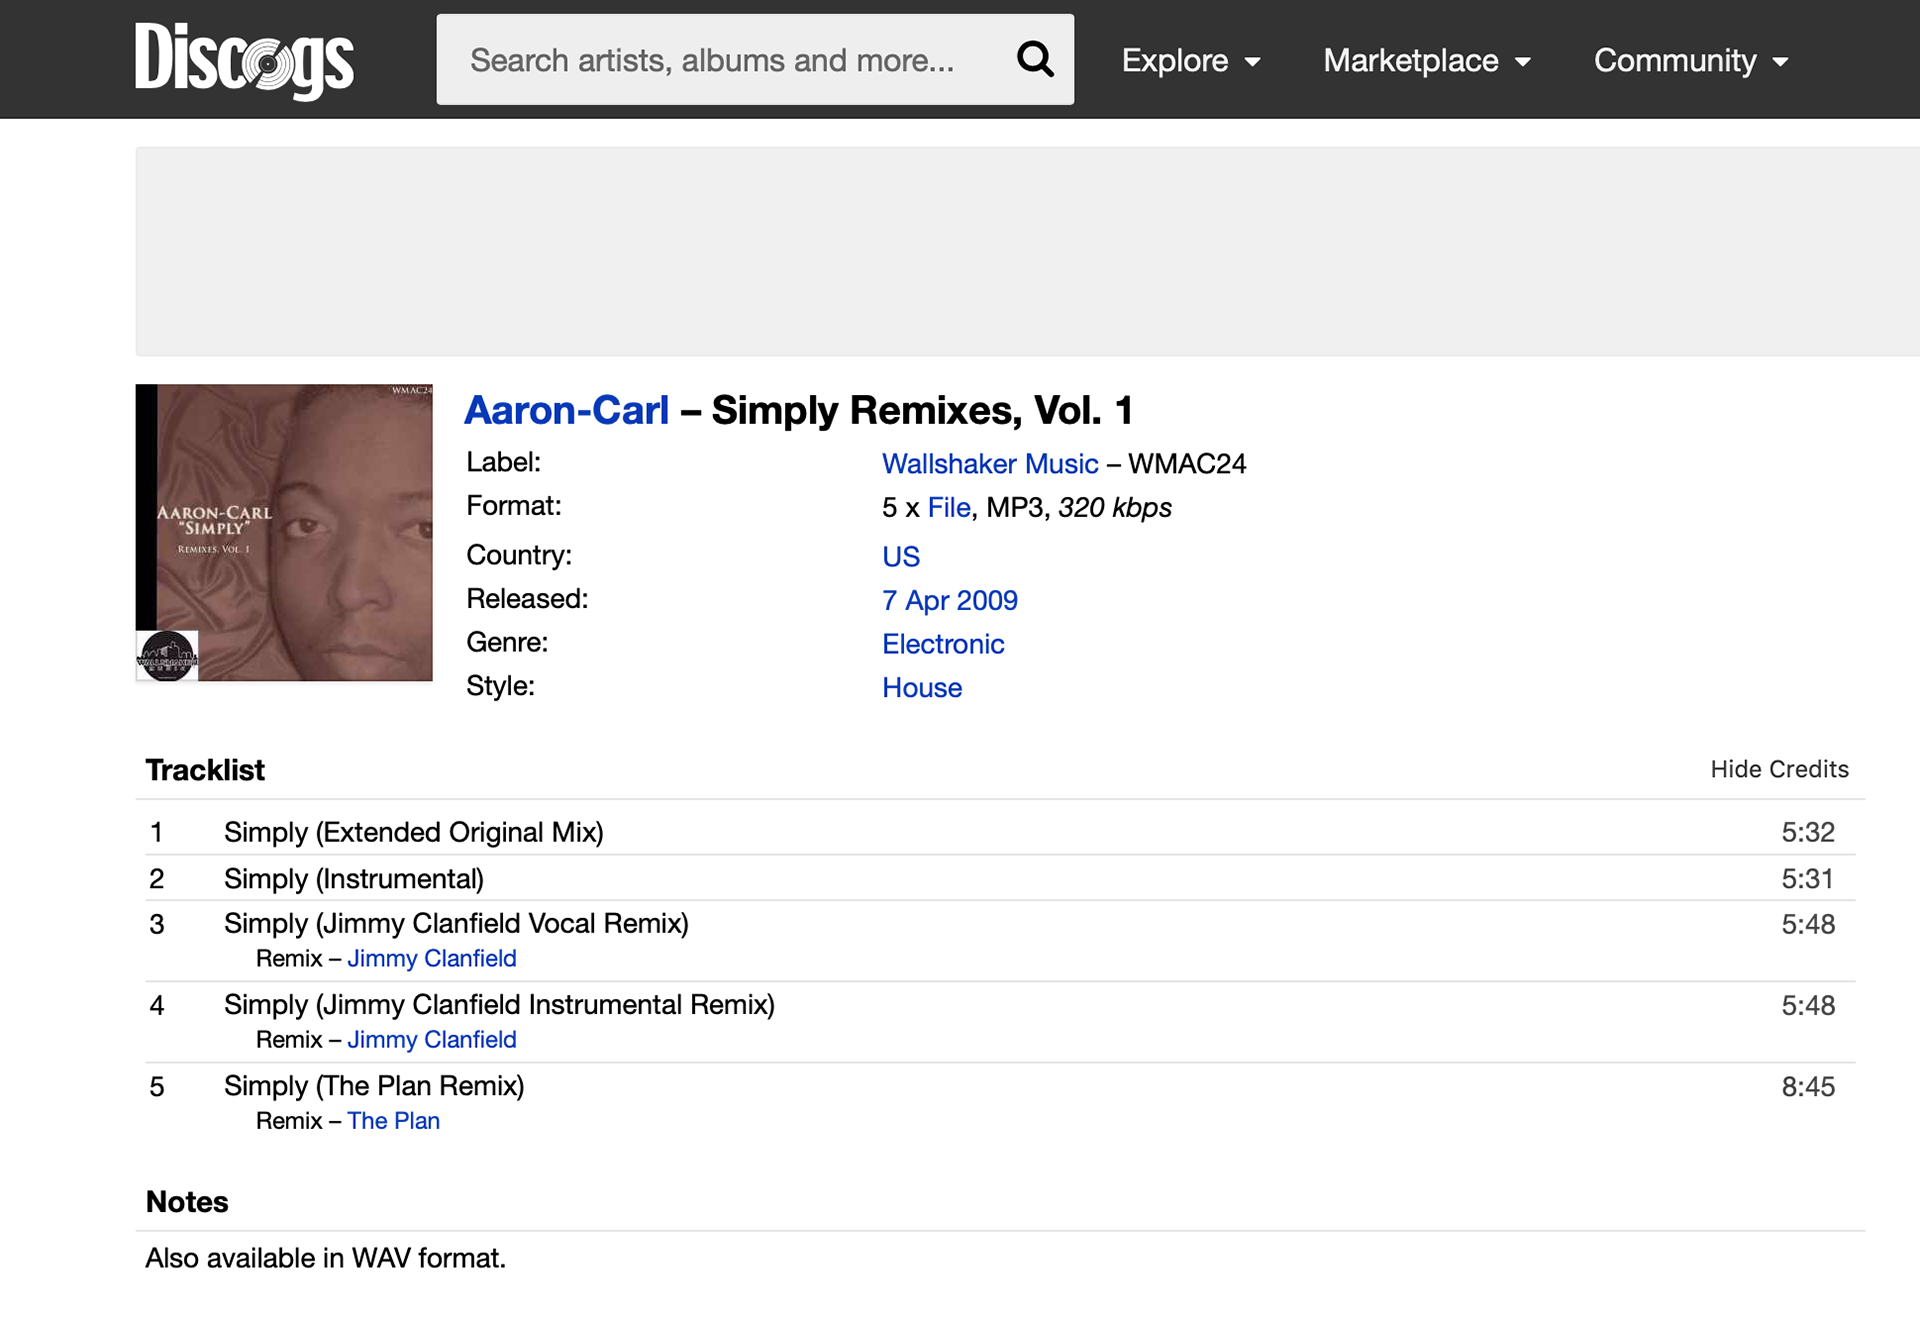Image resolution: width=1920 pixels, height=1320 pixels.
Task: Click Jimmy Clanfield link under track 4
Action: coord(431,1040)
